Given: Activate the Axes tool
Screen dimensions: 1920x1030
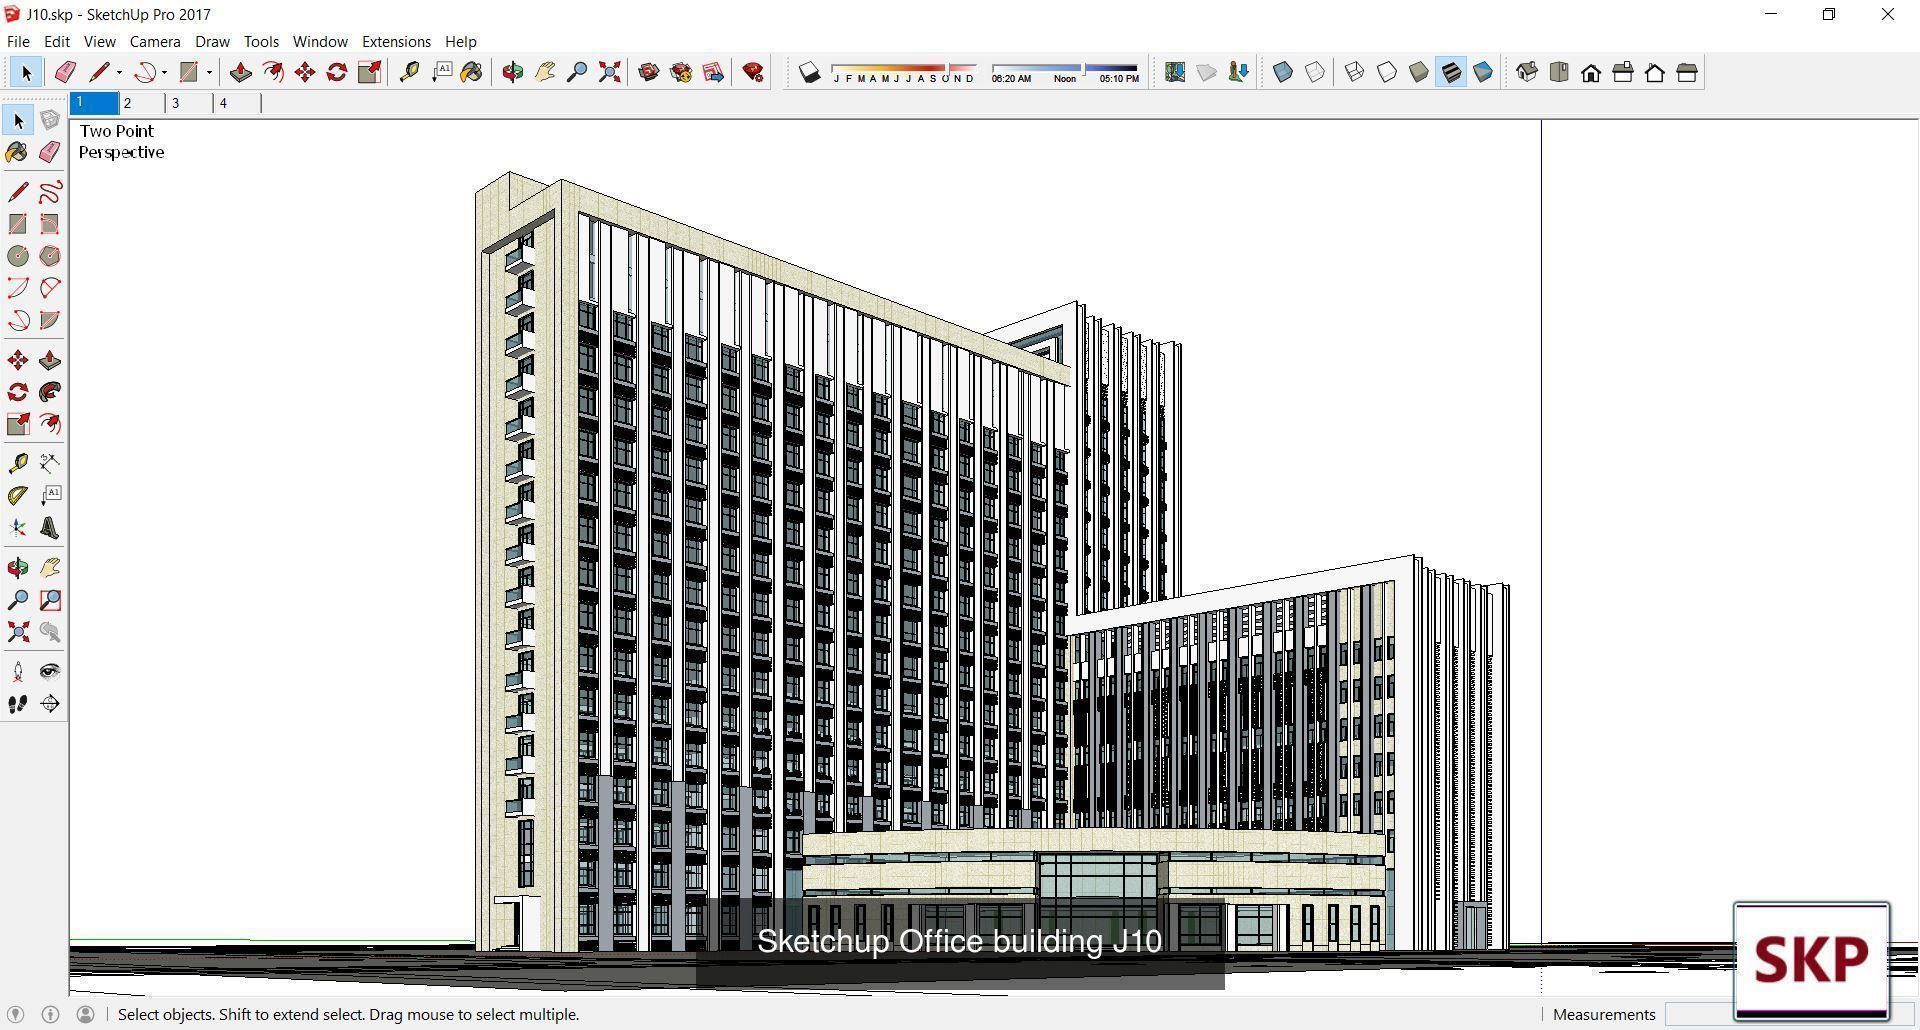Looking at the screenshot, I should click(18, 528).
